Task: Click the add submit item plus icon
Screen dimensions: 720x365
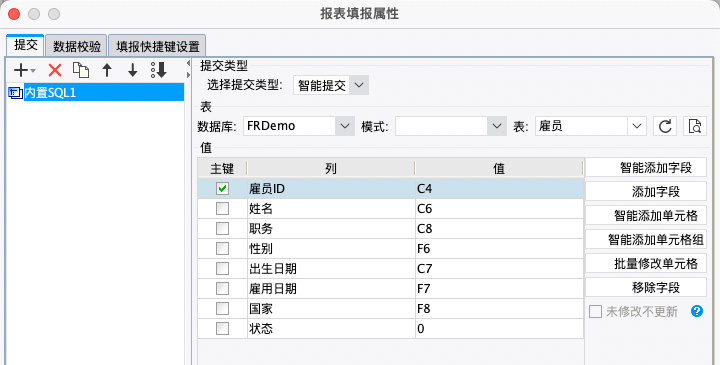Action: point(24,70)
